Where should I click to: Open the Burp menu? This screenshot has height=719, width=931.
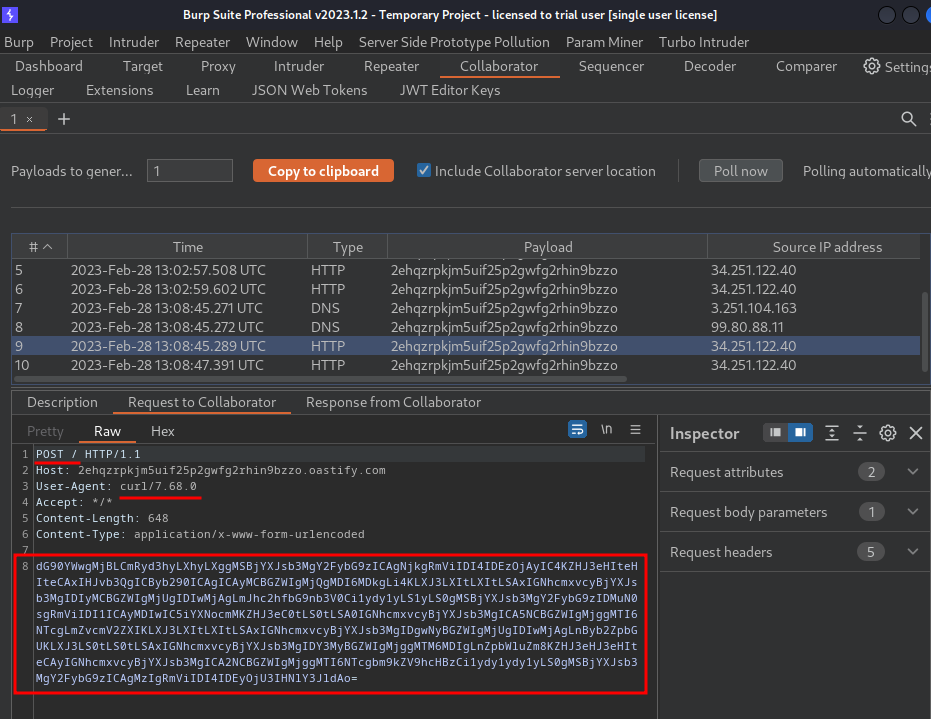click(19, 42)
